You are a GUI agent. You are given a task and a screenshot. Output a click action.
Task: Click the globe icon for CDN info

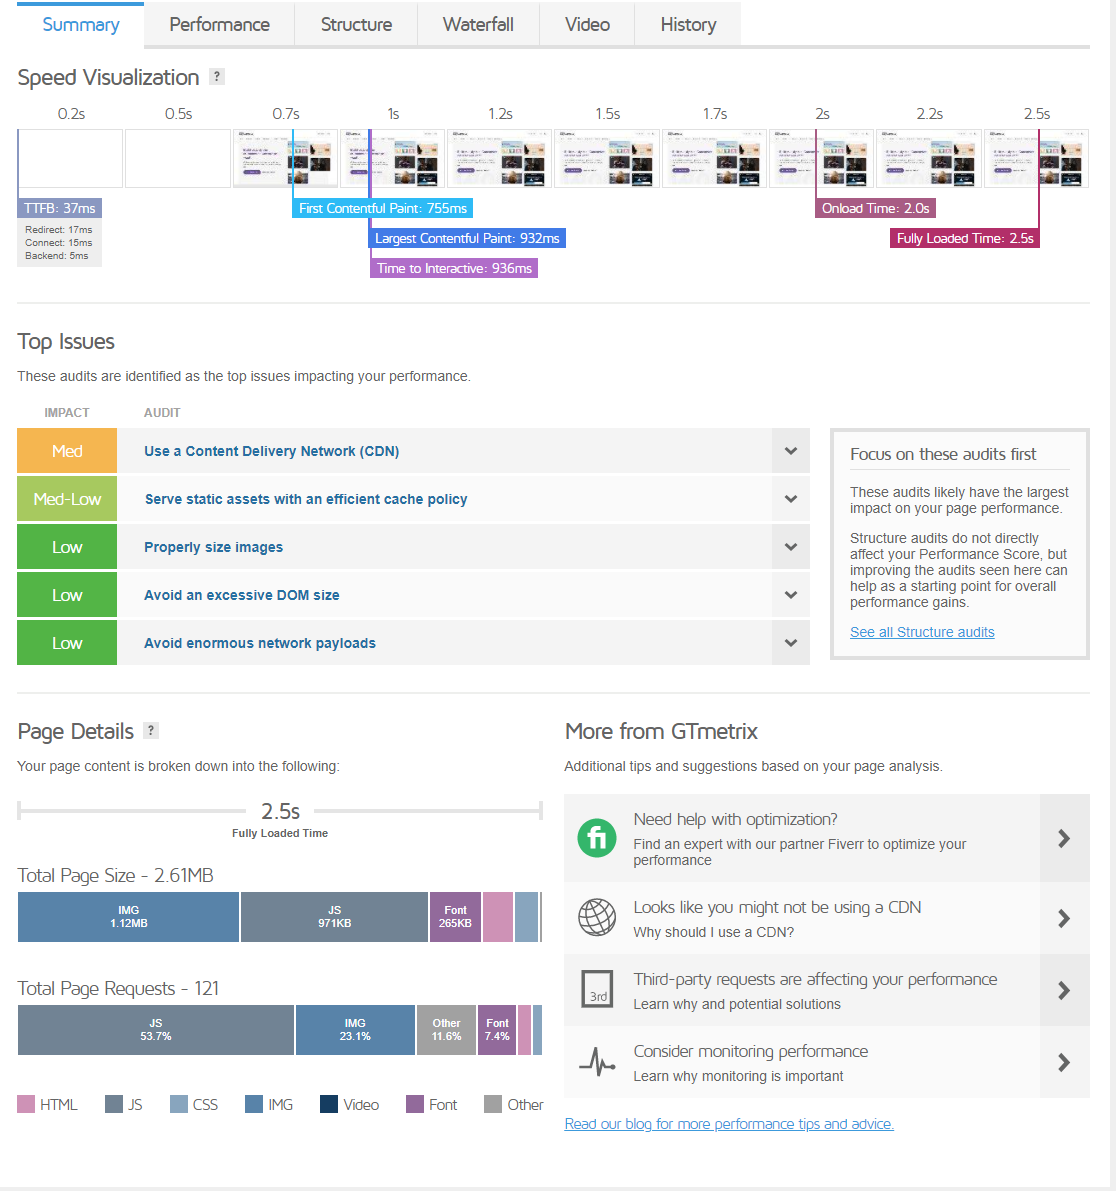point(597,918)
